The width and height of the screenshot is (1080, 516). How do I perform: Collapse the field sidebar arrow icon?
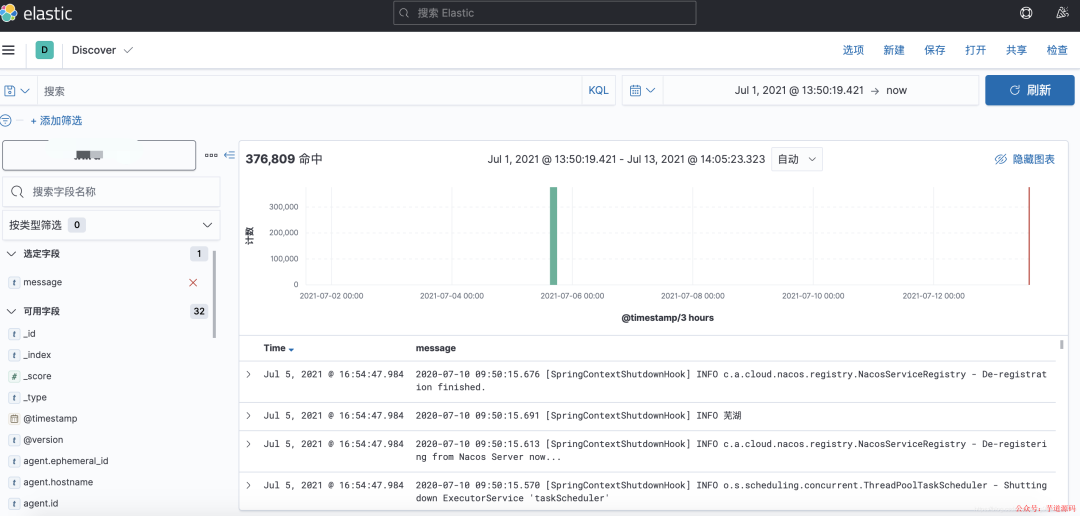[x=231, y=155]
